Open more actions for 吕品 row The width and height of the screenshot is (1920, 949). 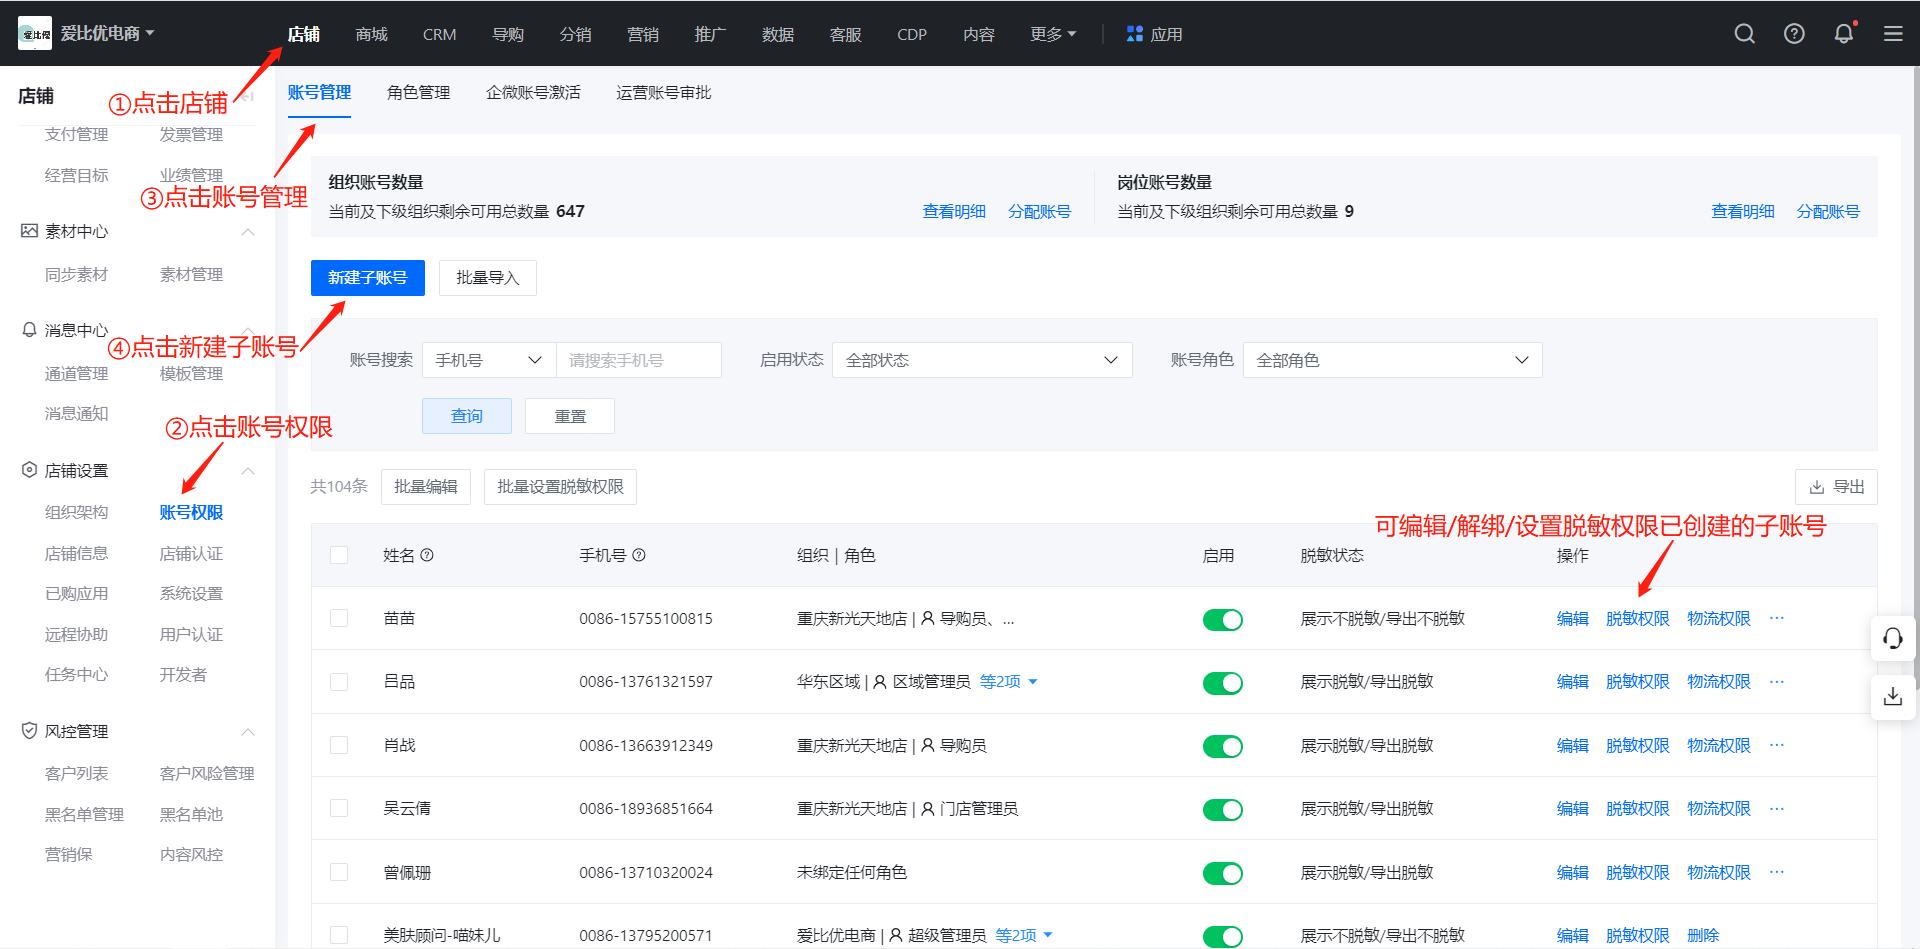point(1777,681)
